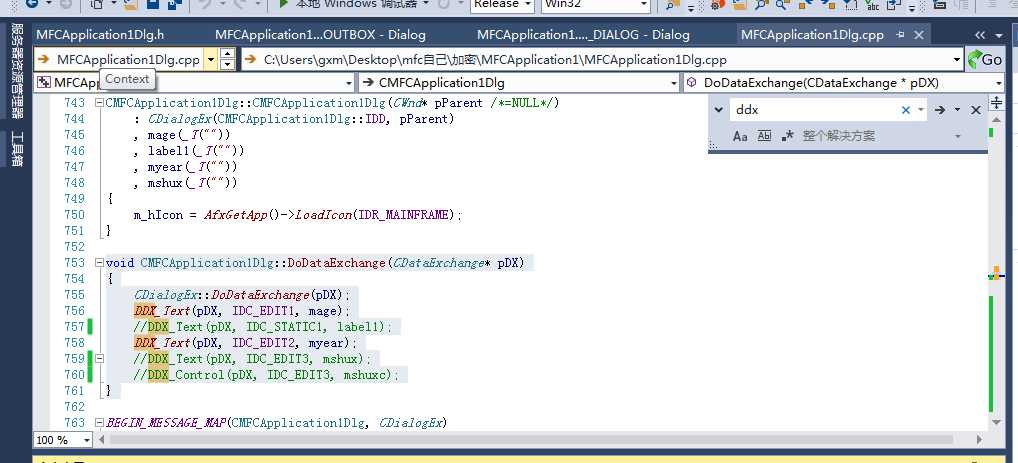
Task: Click m_hIcon = AfxGetApp() line
Action: pyautogui.click(x=298, y=215)
